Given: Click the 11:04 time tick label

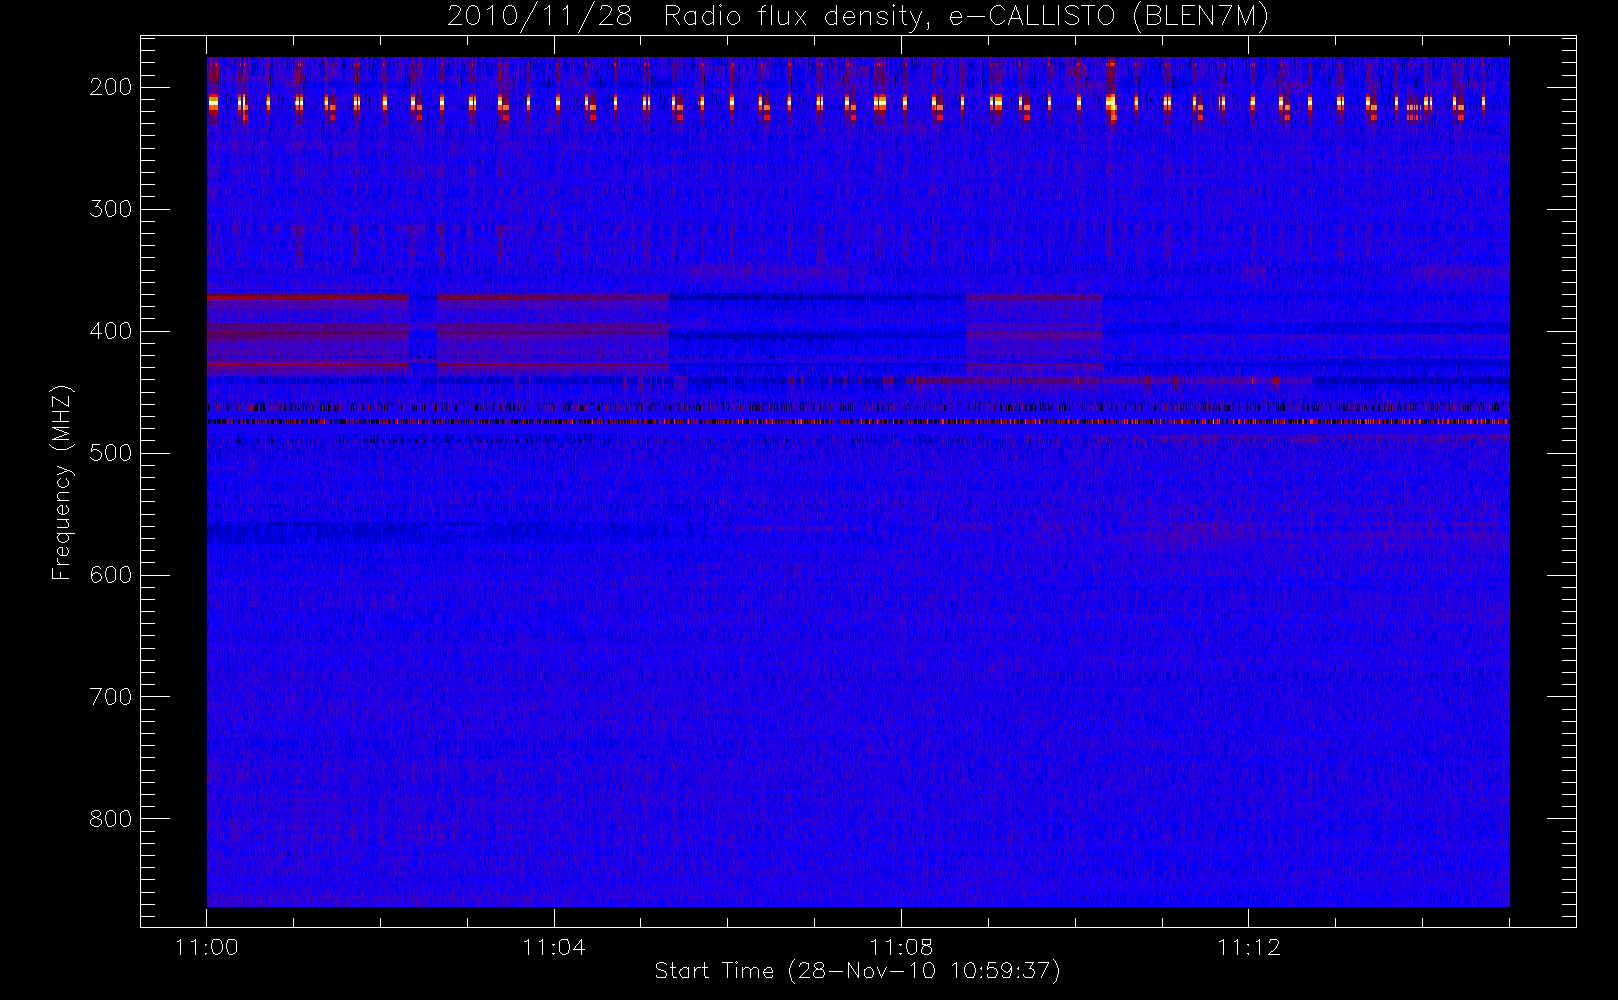Looking at the screenshot, I should (554, 947).
